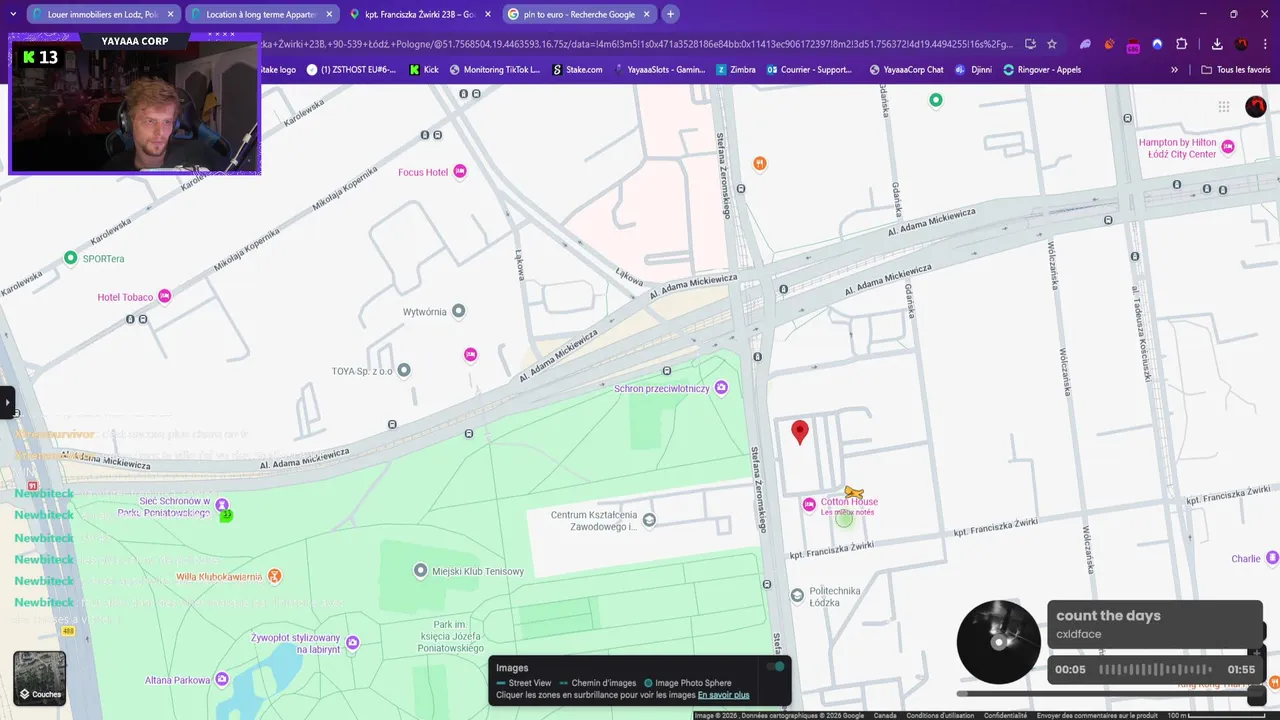This screenshot has width=1280, height=720.
Task: Open the Courrier - Support bookmark
Action: tap(810, 70)
